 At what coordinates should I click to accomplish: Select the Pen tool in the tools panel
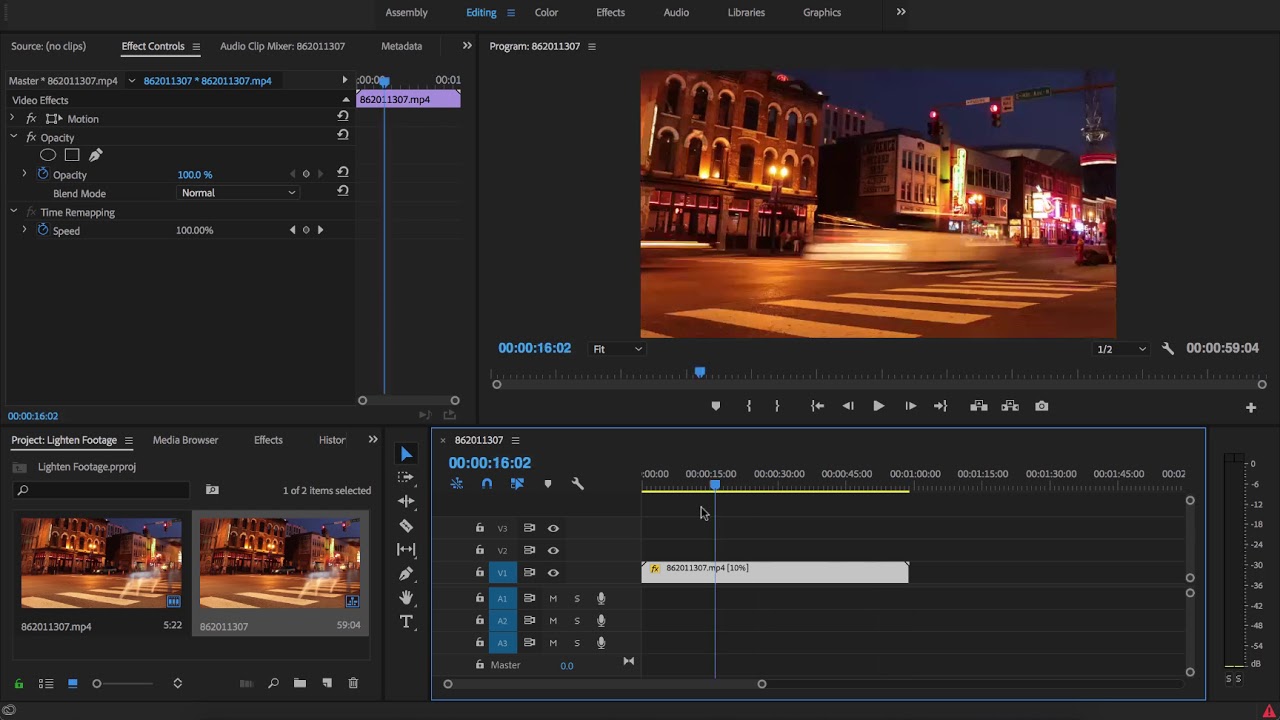tap(406, 574)
